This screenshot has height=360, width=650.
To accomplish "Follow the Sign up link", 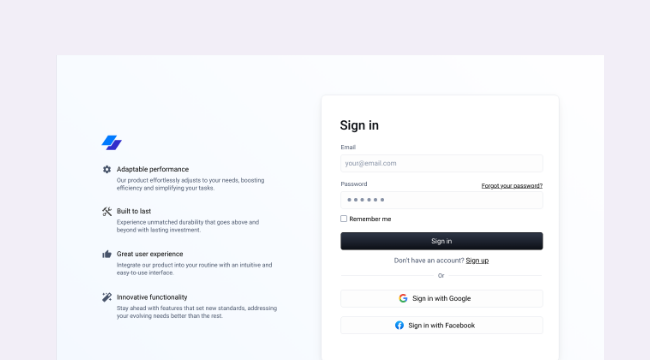I will 477,260.
